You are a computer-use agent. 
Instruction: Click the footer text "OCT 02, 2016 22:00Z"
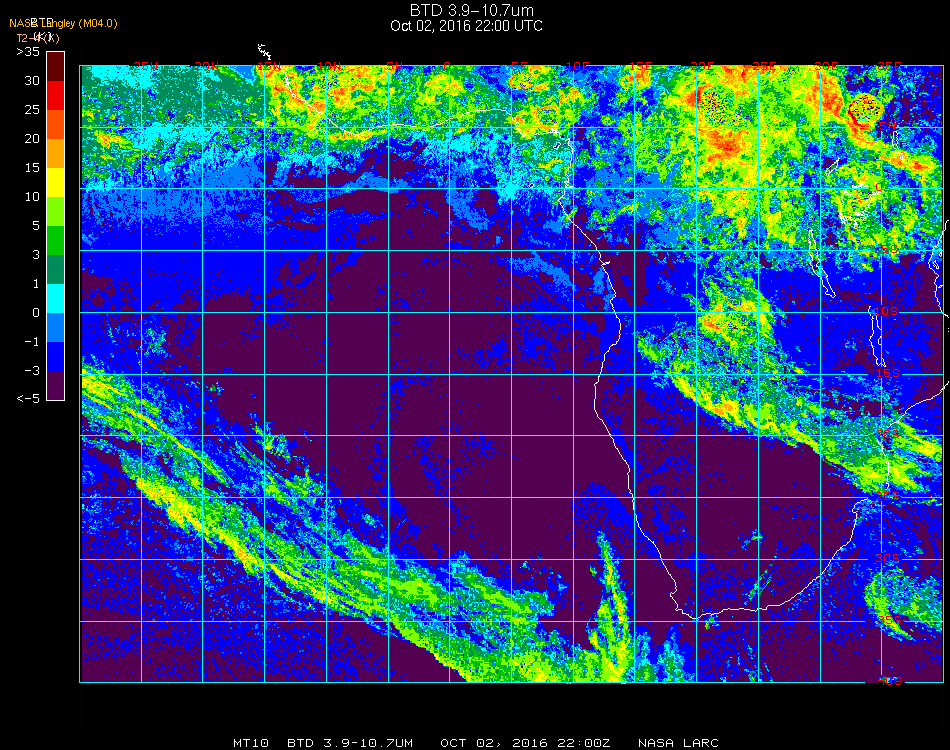point(525,743)
